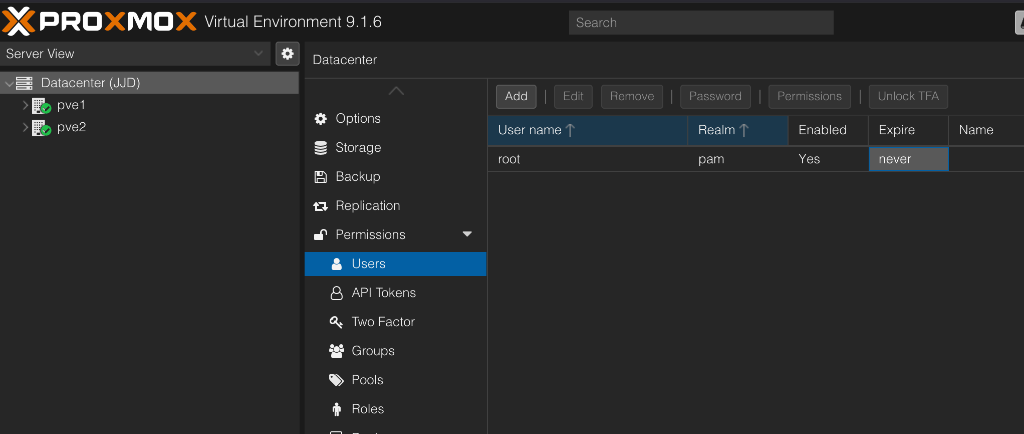The height and width of the screenshot is (434, 1024).
Task: Click the pve1 node icon
Action: pos(42,106)
